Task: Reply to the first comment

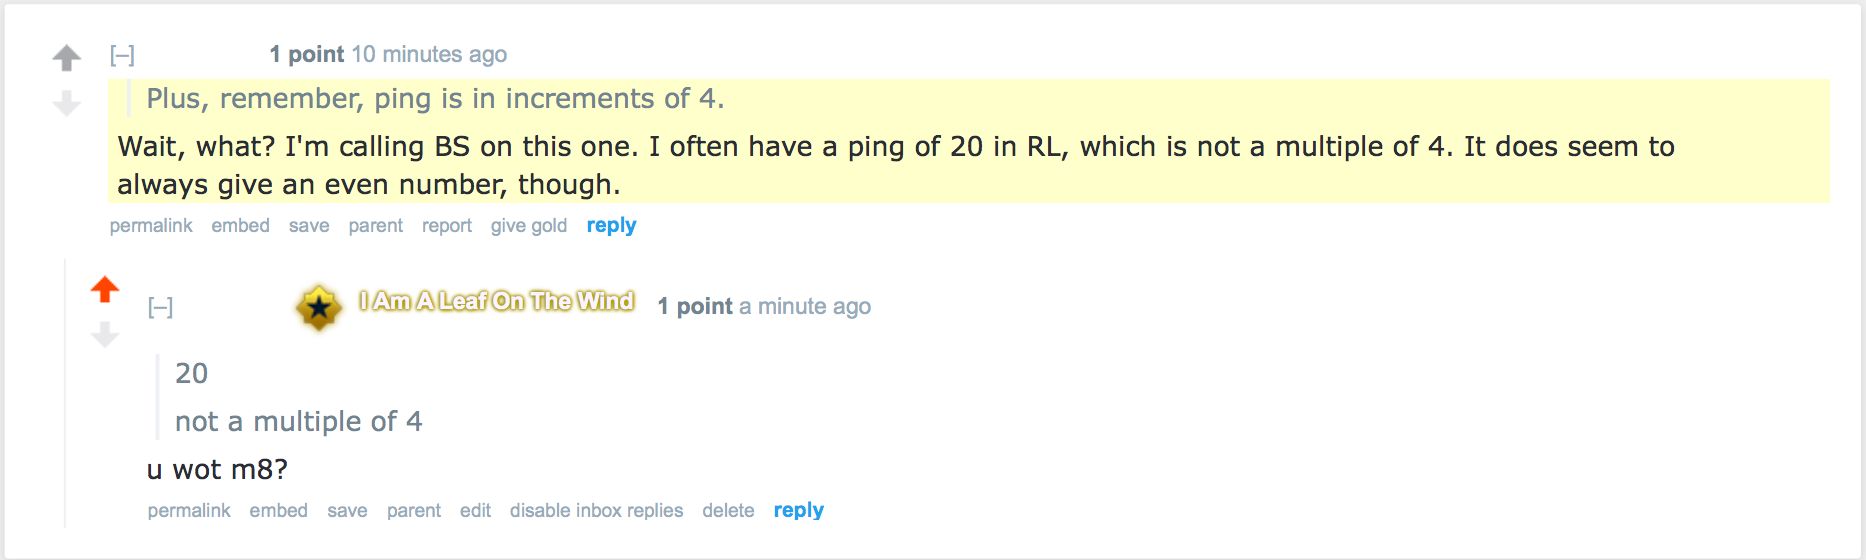Action: tap(611, 226)
